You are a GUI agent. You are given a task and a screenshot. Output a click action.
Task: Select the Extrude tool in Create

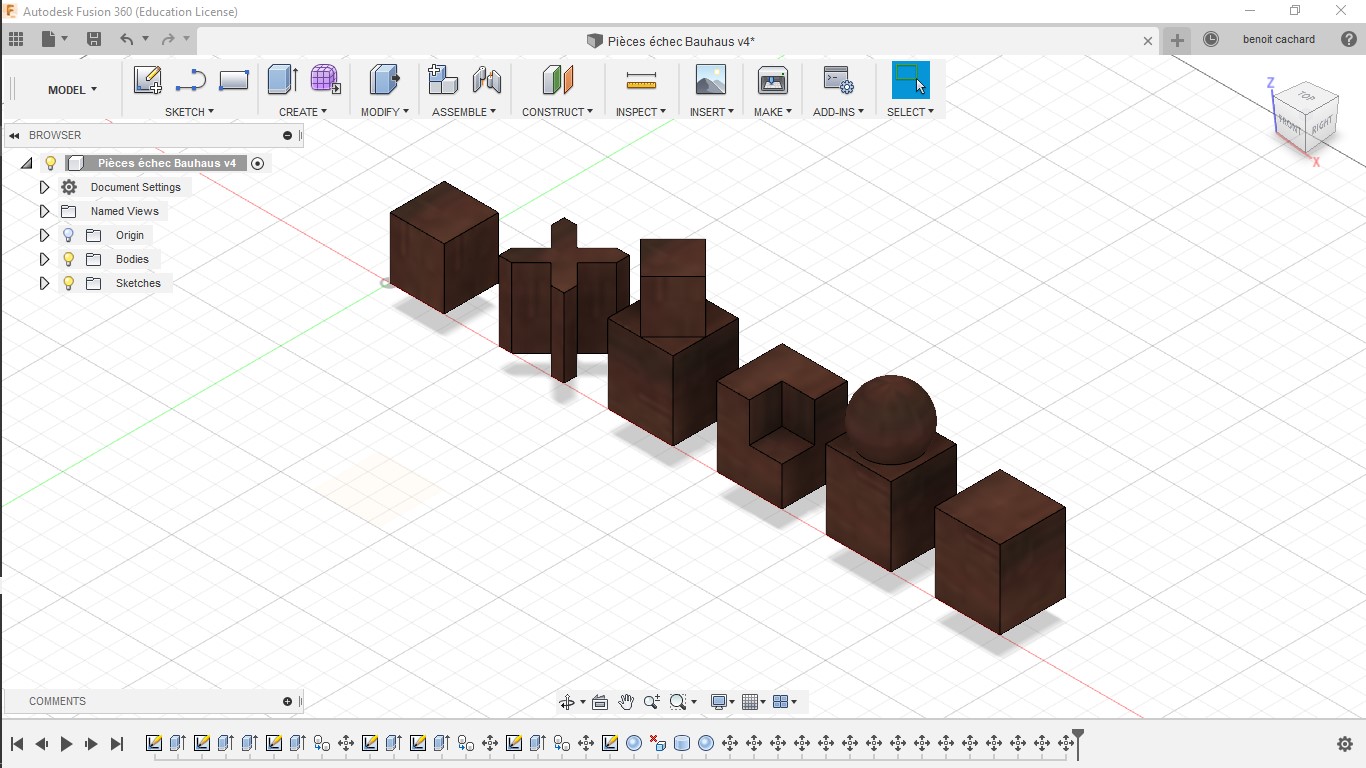[x=282, y=80]
